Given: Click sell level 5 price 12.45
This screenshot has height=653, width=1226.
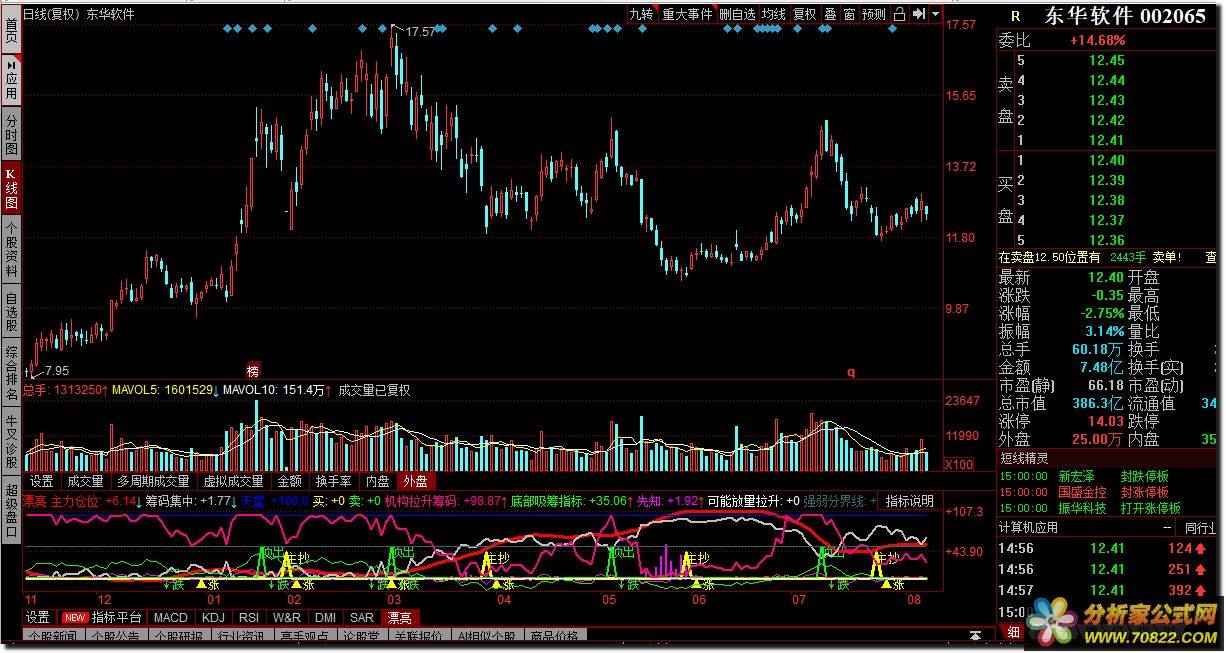Looking at the screenshot, I should pyautogui.click(x=1107, y=60).
